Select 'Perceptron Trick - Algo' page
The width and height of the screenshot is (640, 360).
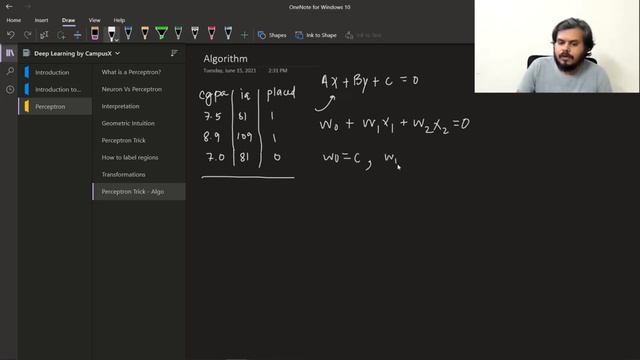point(139,191)
